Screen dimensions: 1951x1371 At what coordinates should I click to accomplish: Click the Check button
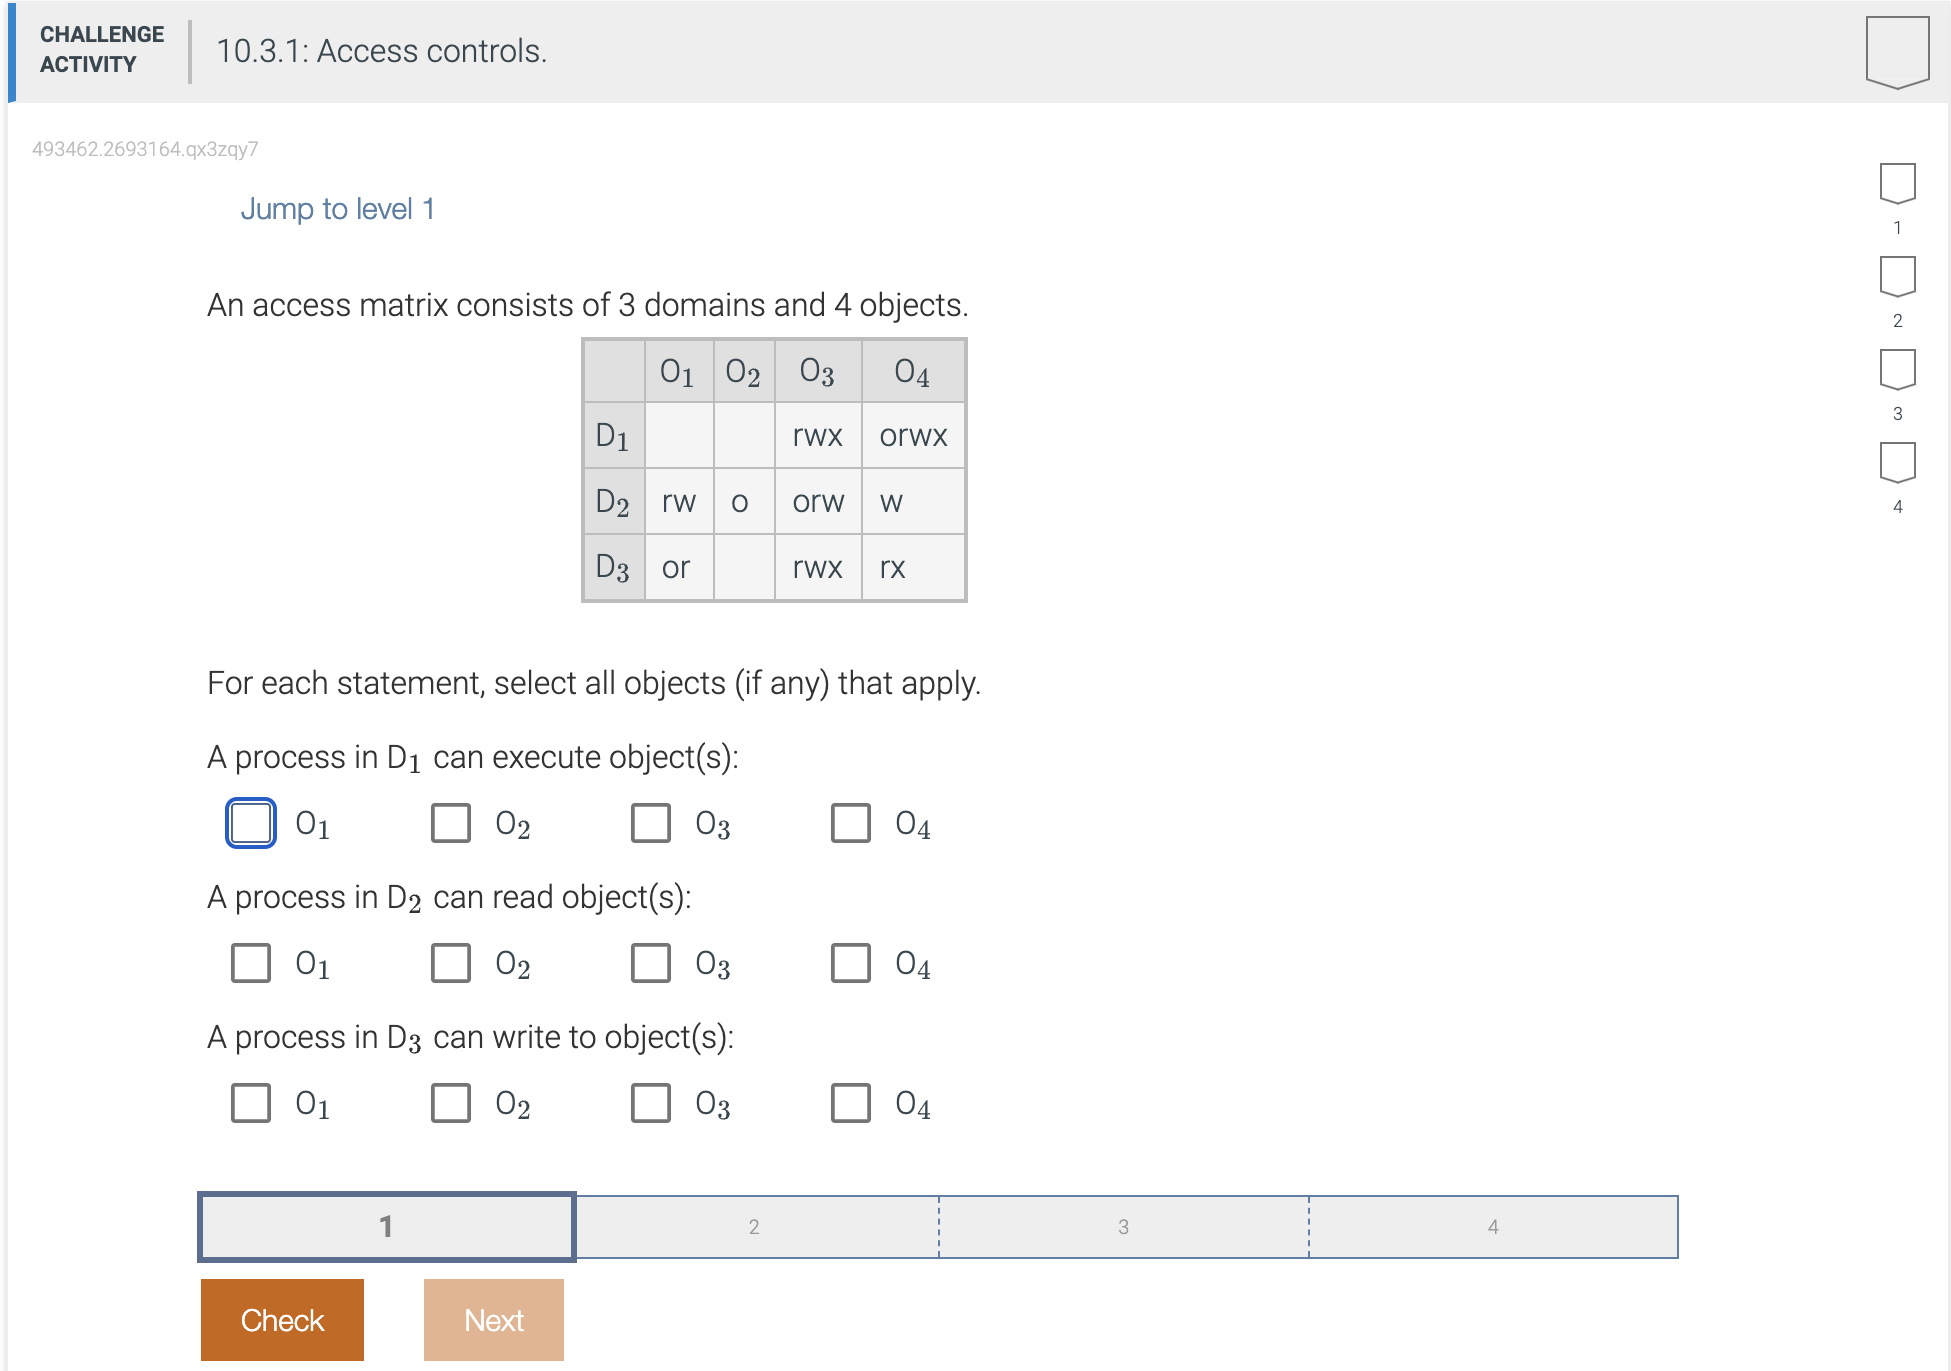[282, 1320]
